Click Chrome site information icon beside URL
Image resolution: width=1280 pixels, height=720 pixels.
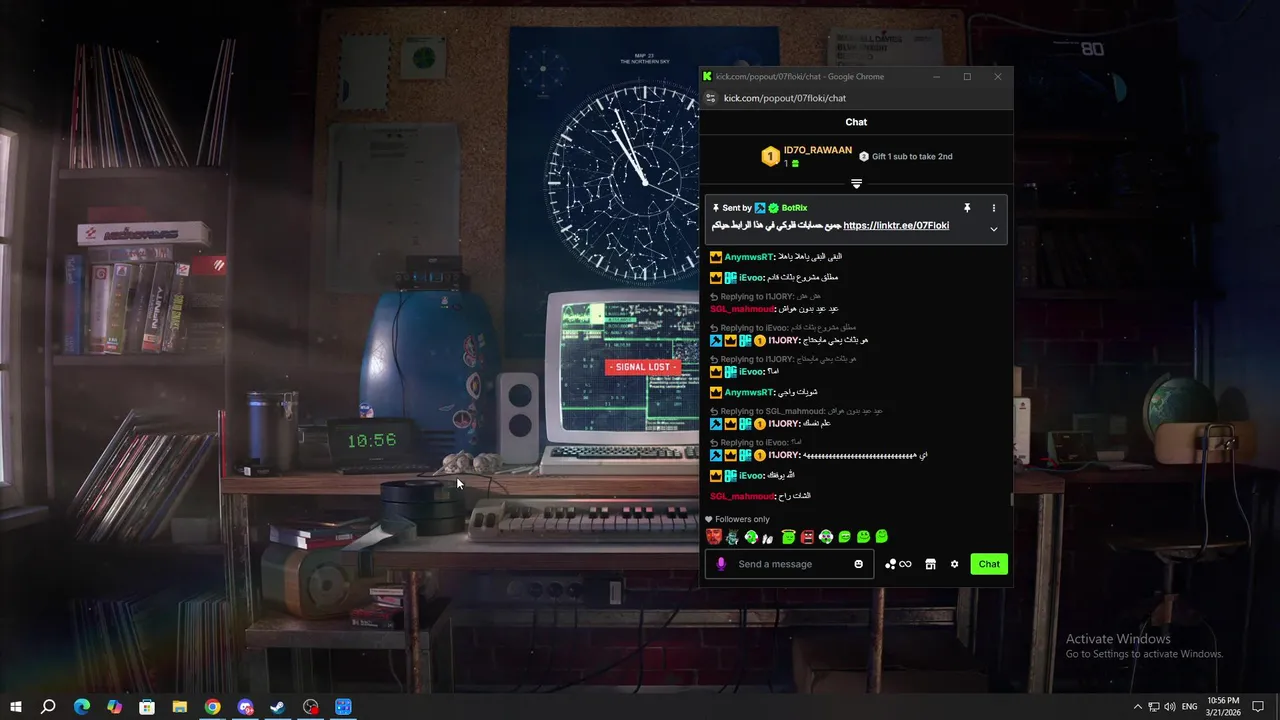point(711,98)
